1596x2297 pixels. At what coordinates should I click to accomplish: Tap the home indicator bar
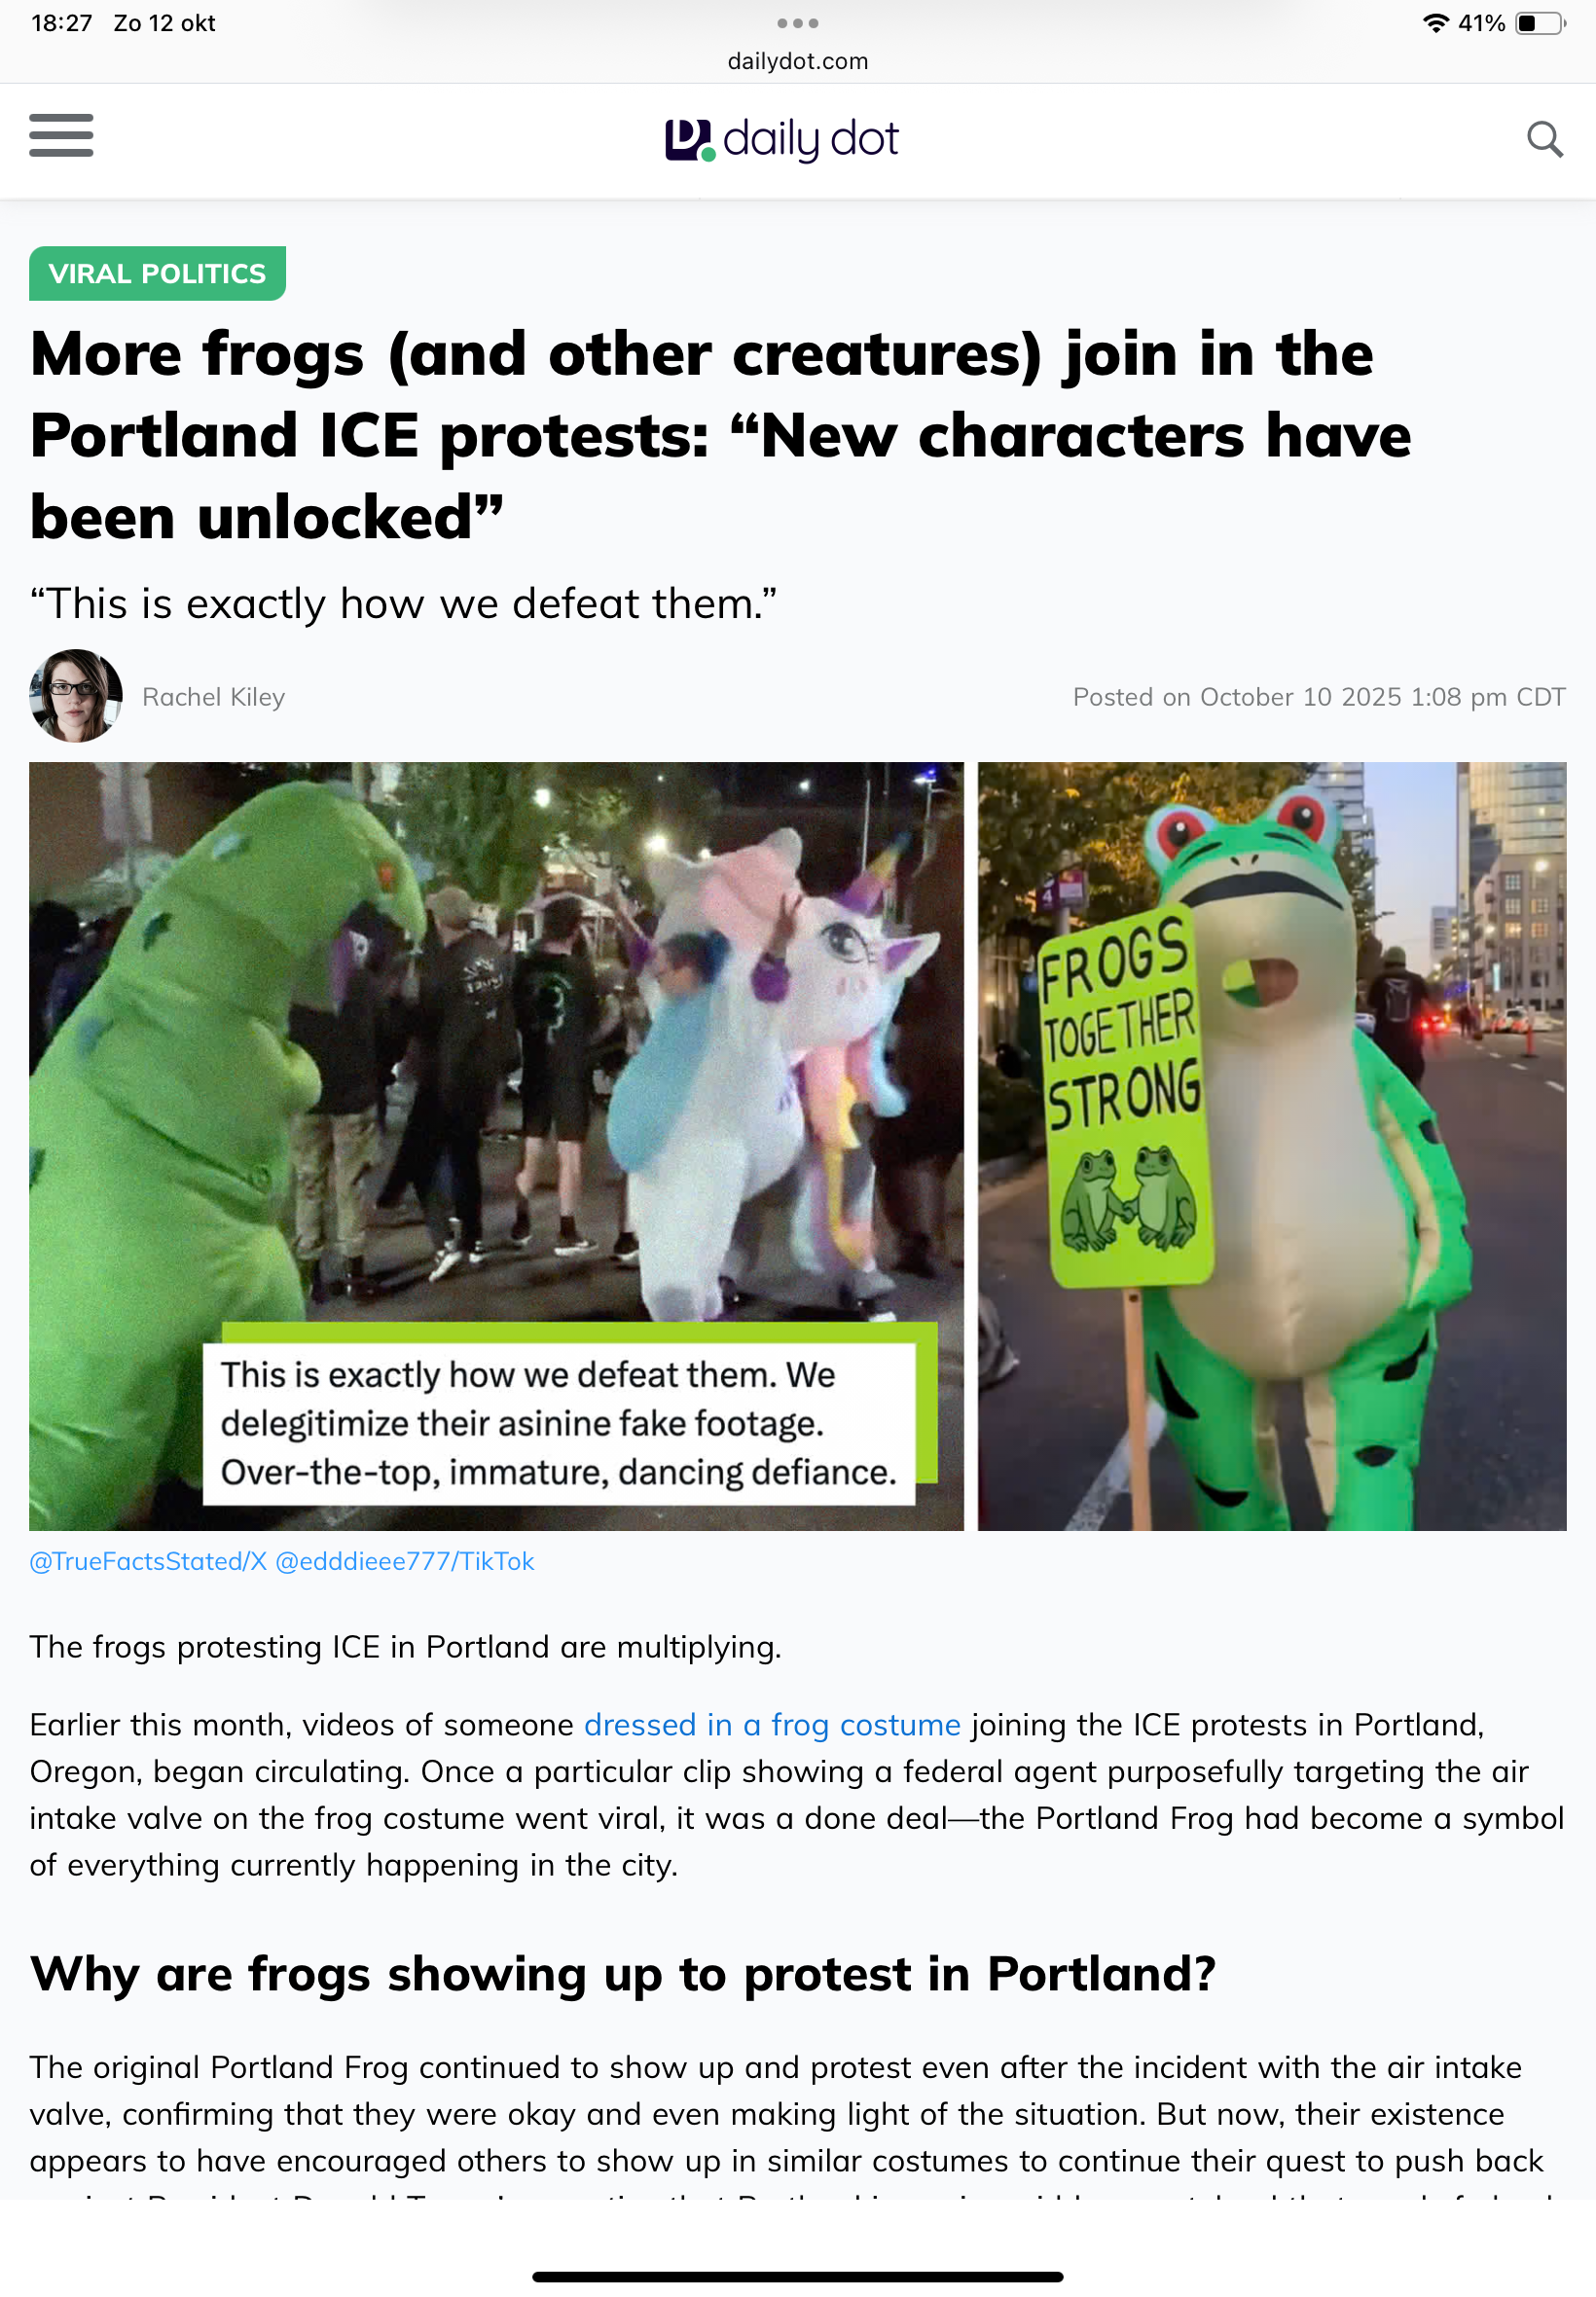tap(797, 2276)
